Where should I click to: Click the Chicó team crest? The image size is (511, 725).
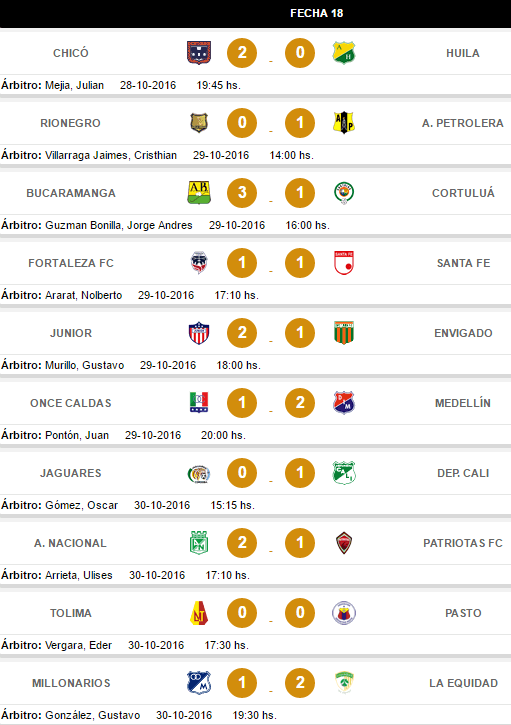pyautogui.click(x=199, y=53)
